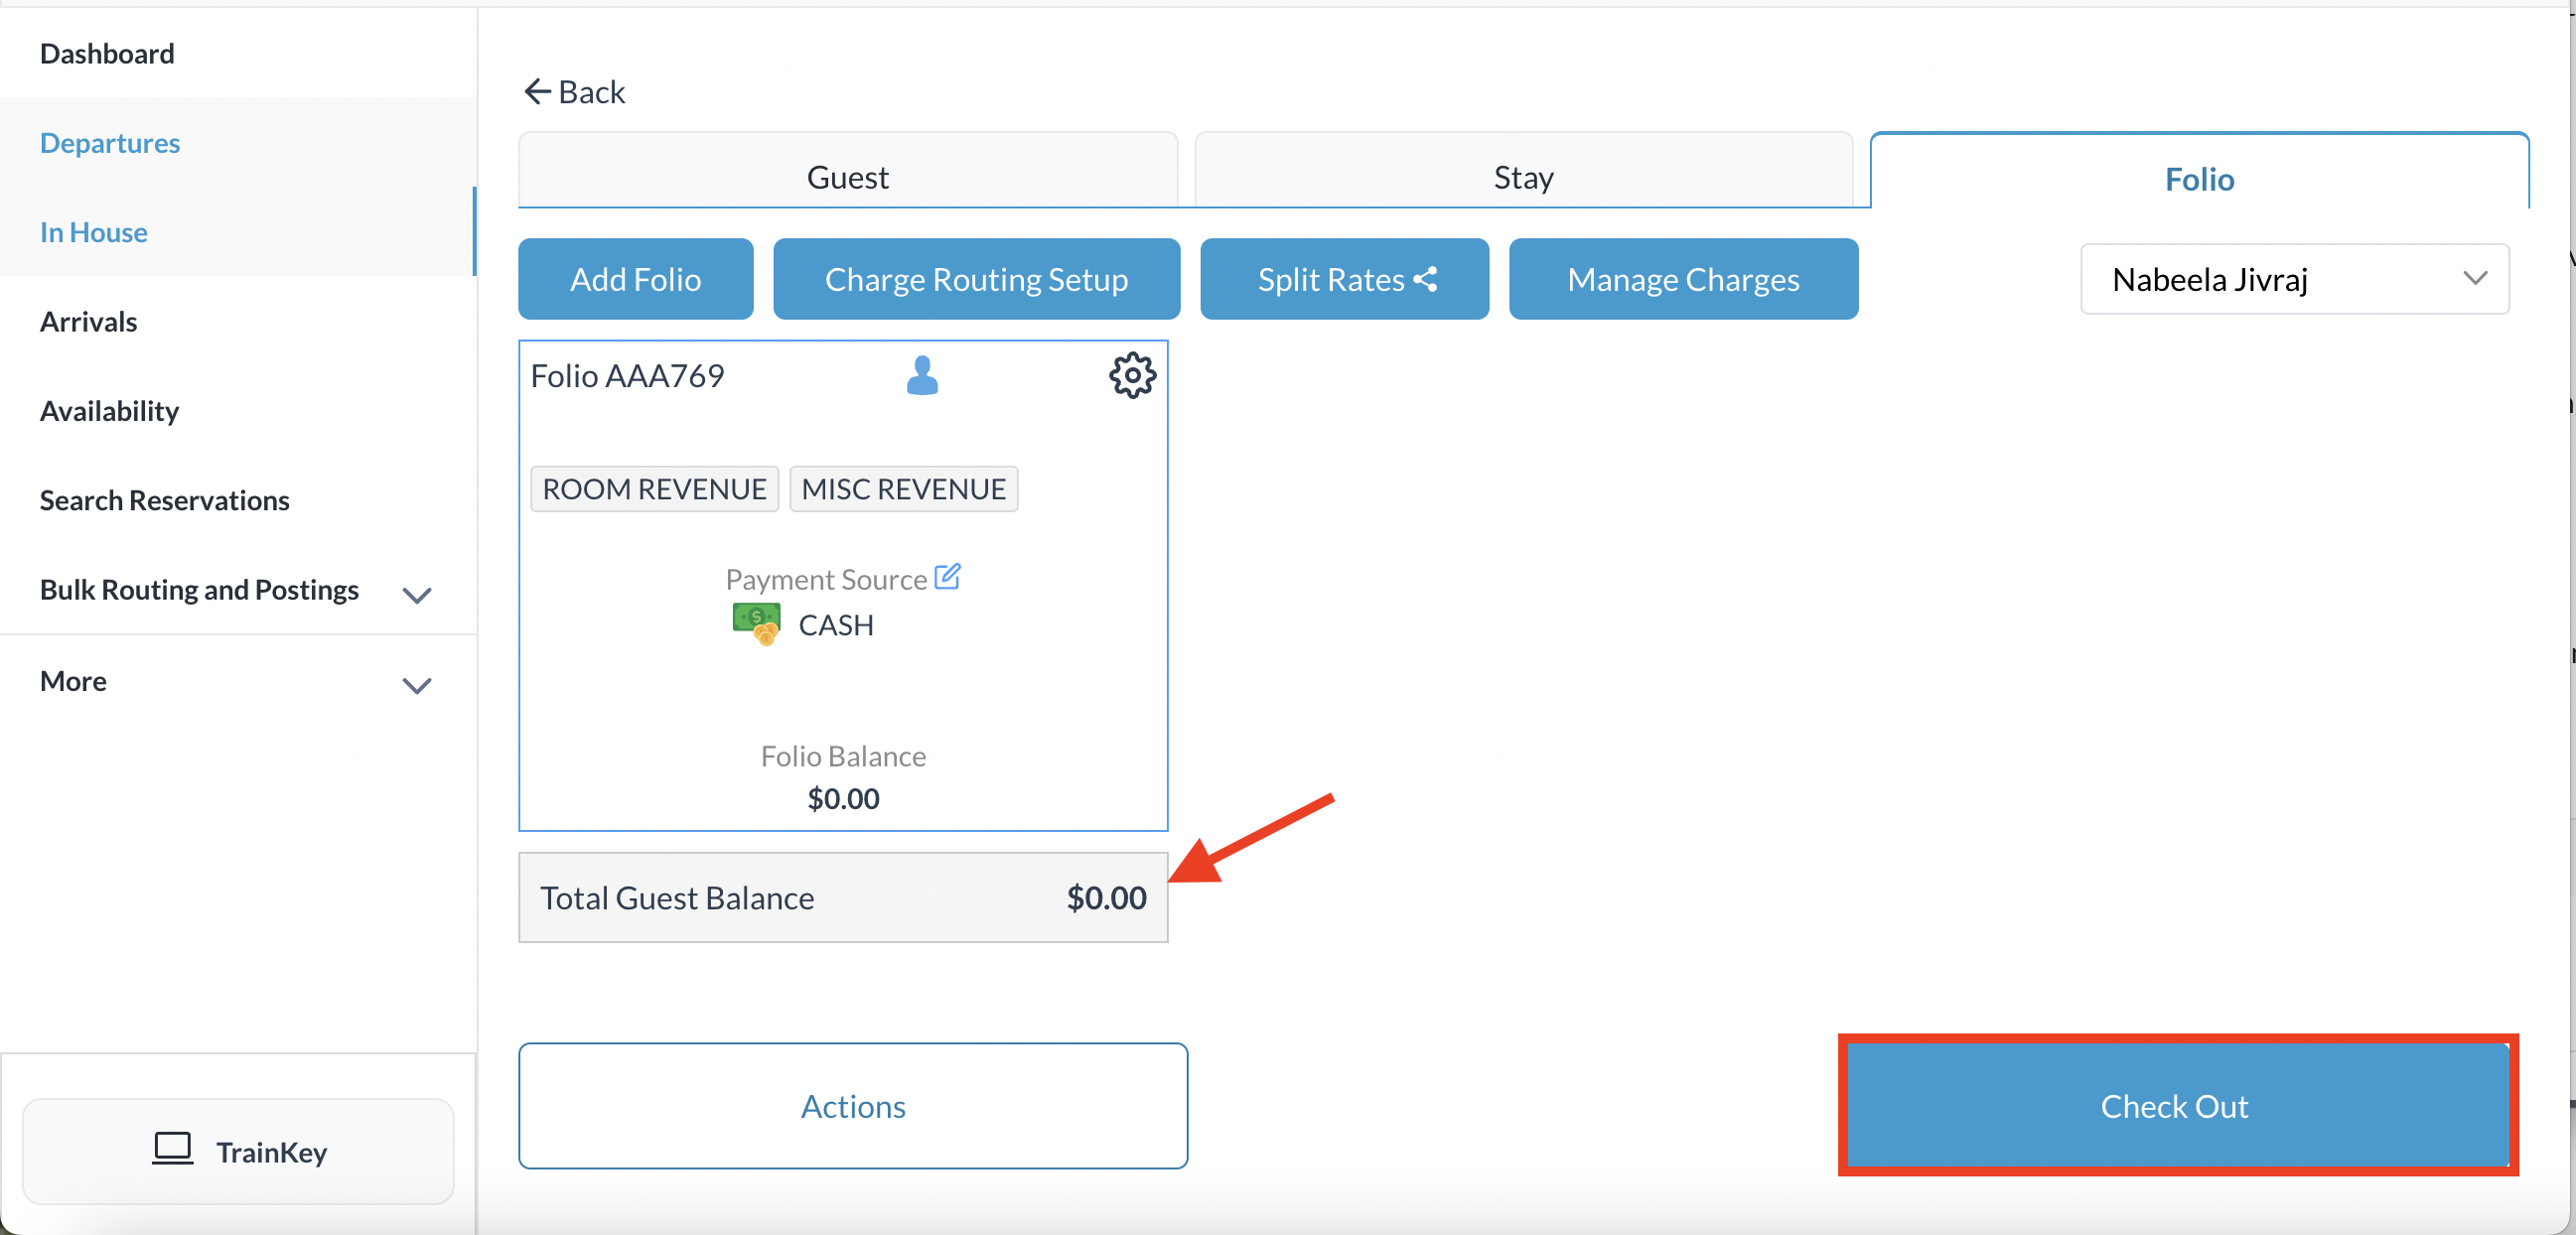Switch to the Stay tab
The width and height of the screenshot is (2576, 1235).
point(1522,176)
